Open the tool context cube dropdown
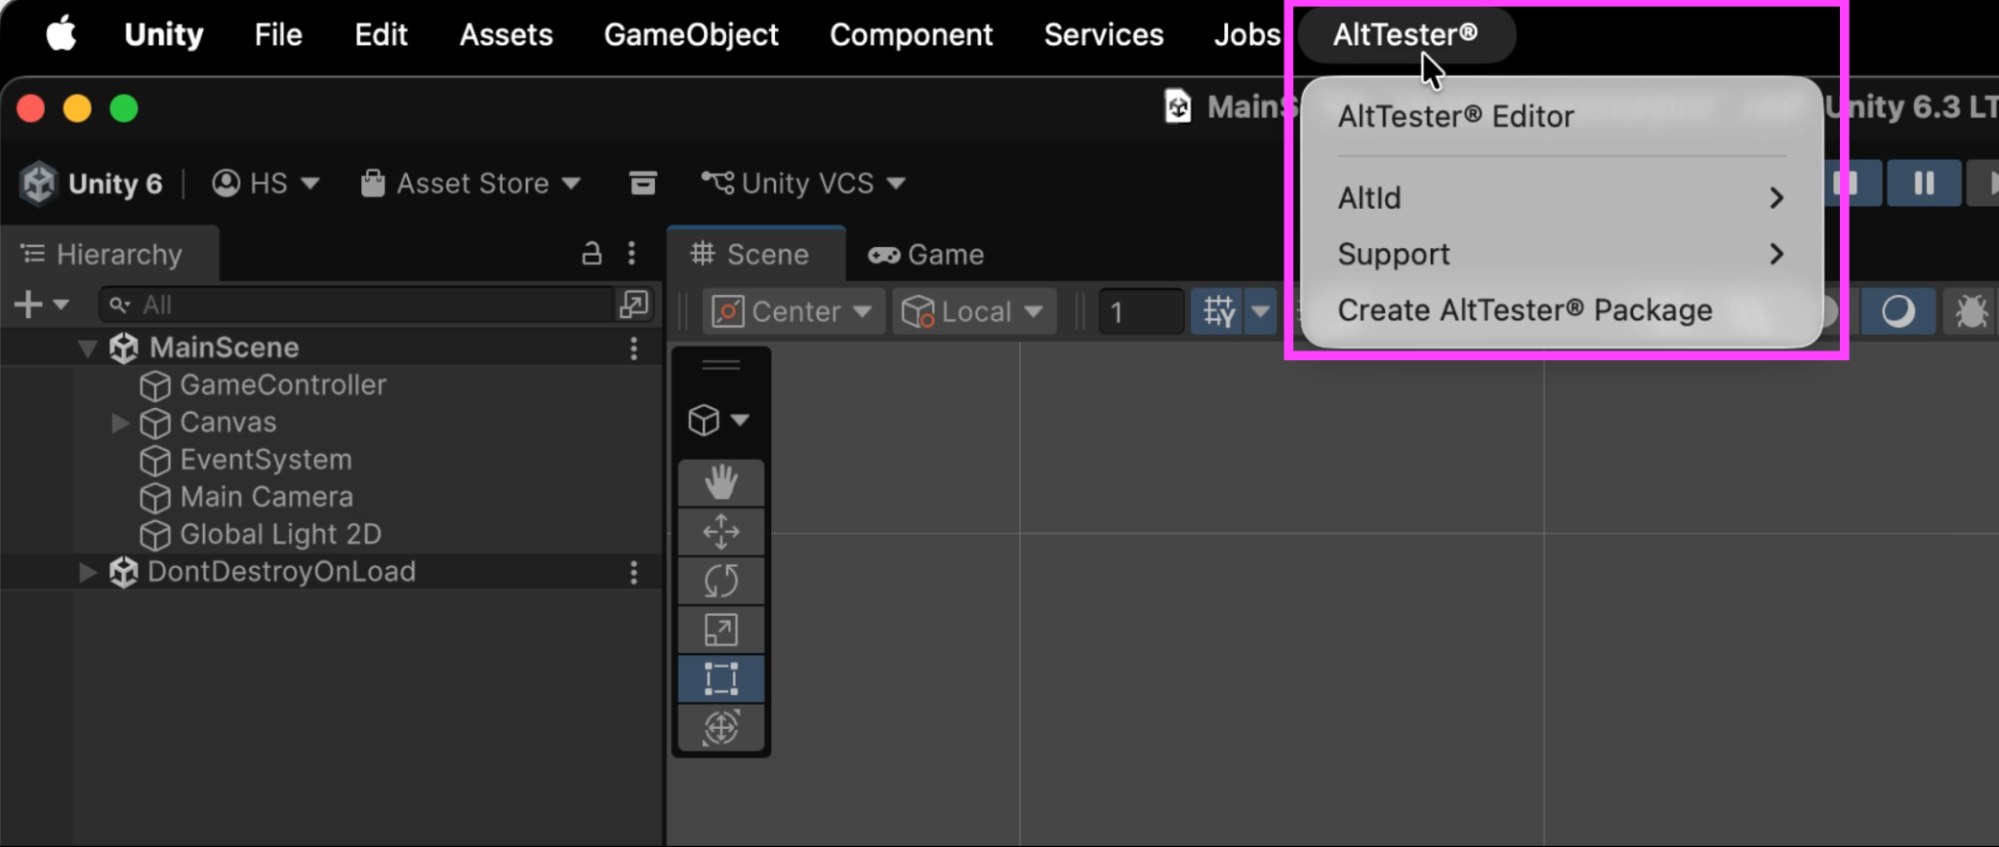 [719, 420]
